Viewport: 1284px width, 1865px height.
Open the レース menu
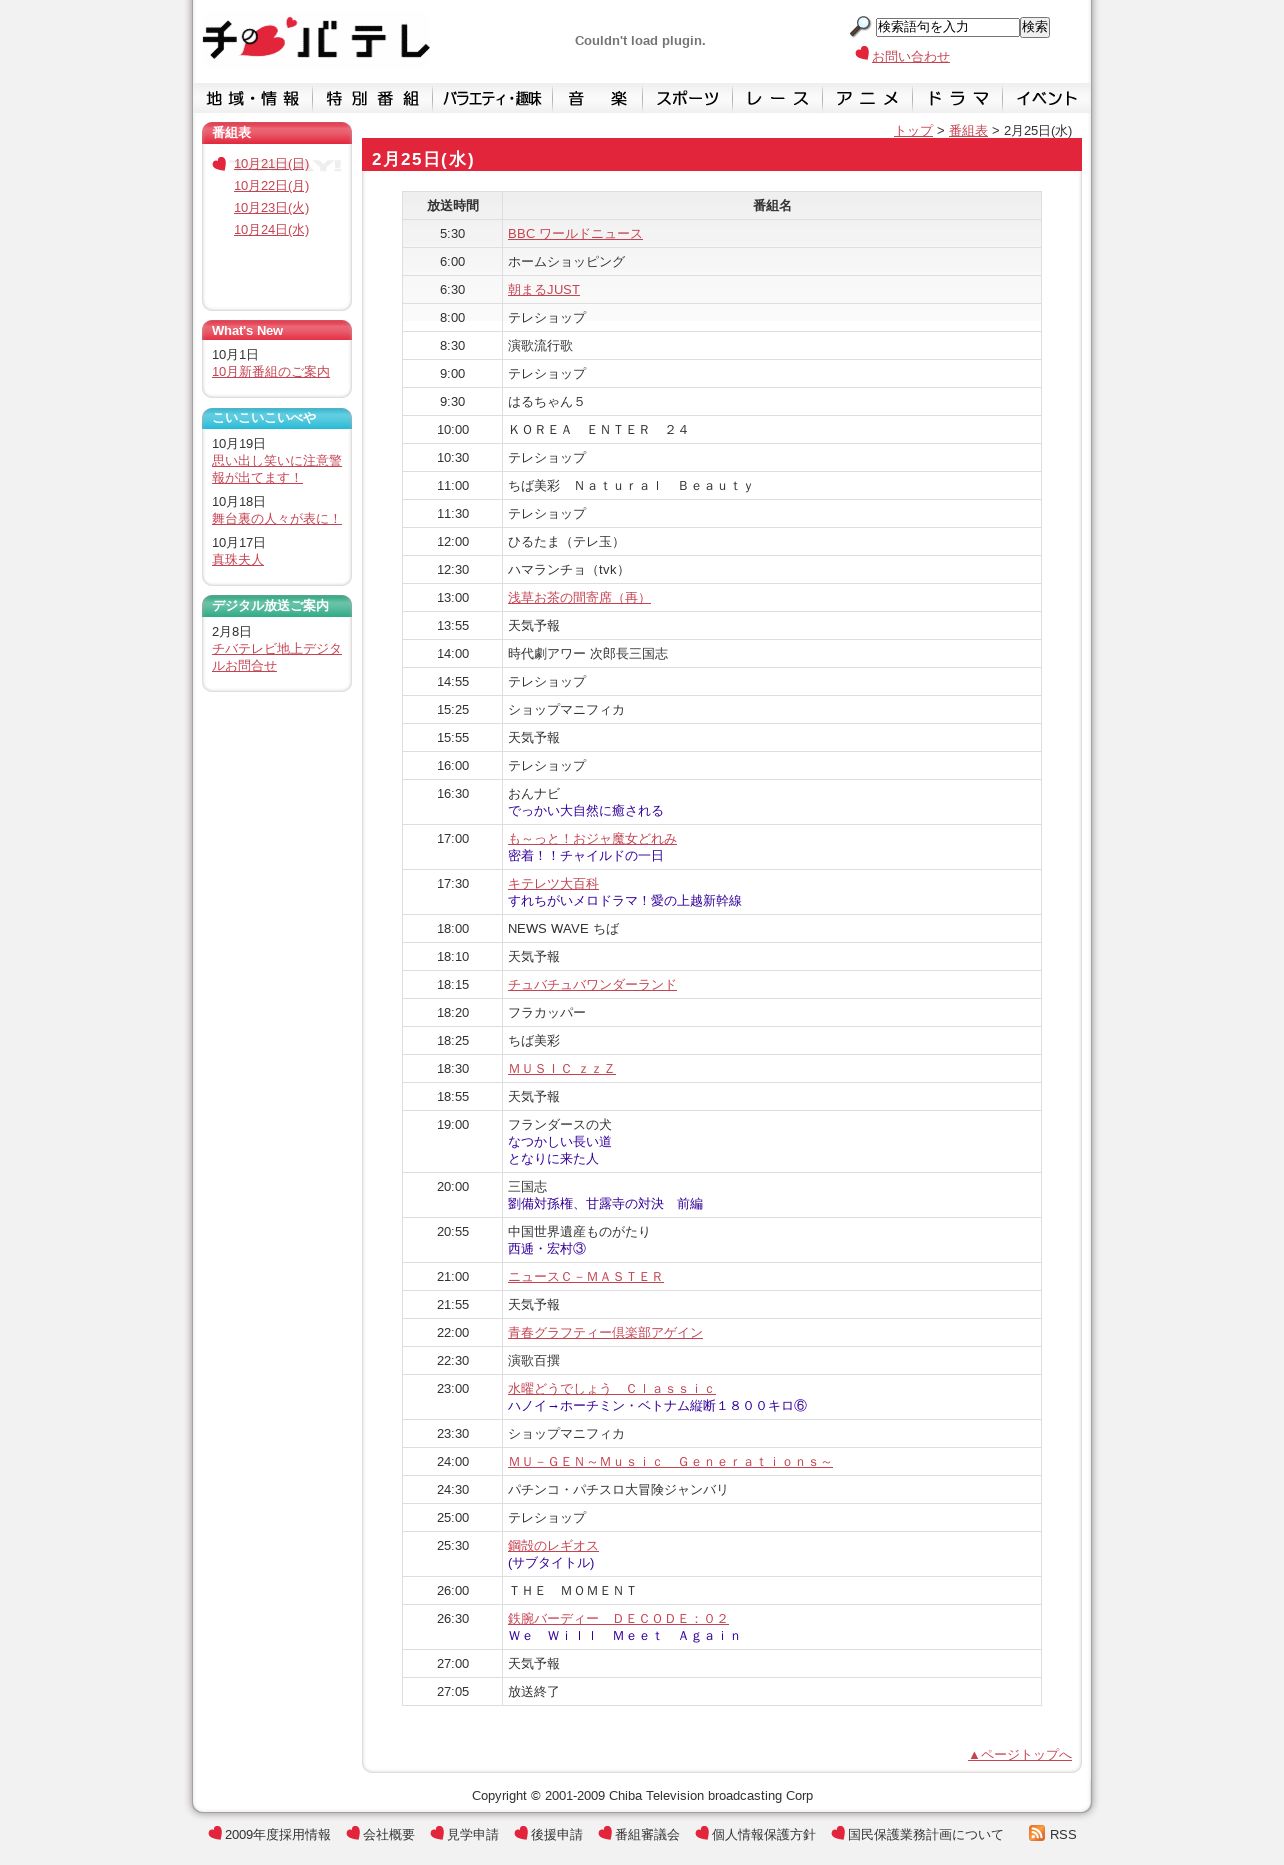point(778,98)
